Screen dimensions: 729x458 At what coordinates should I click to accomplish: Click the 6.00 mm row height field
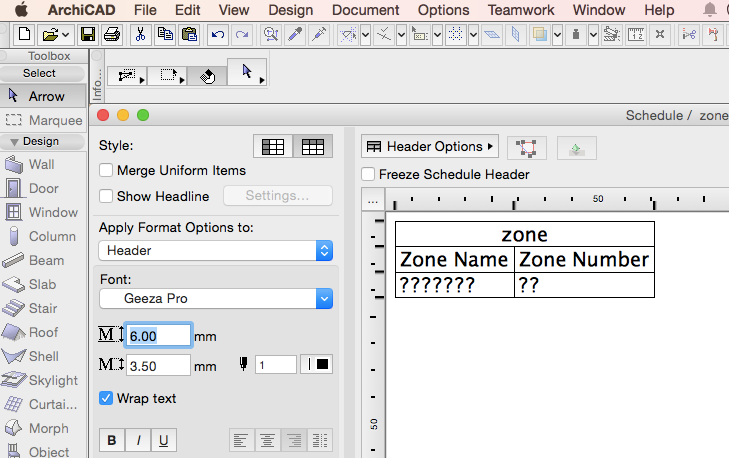(158, 335)
